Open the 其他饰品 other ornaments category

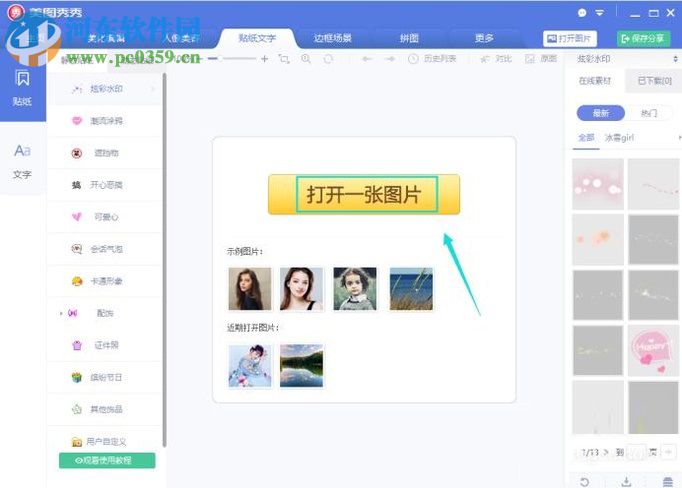(104, 409)
